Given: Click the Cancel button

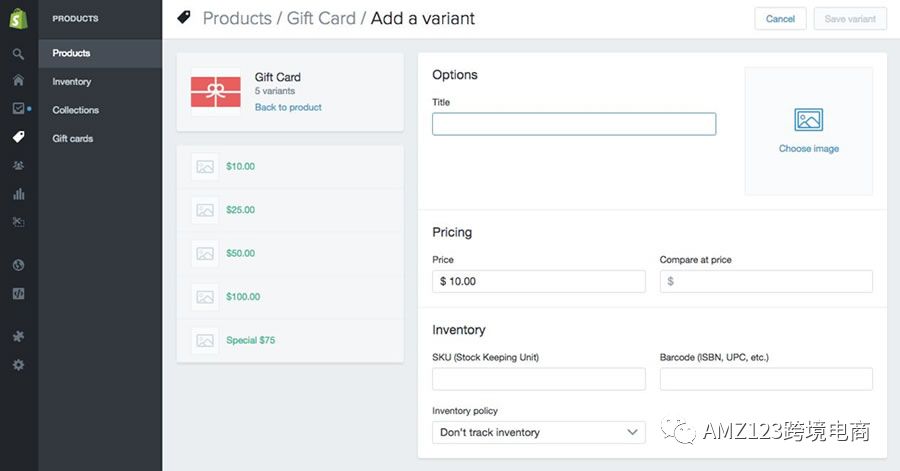Looking at the screenshot, I should (780, 19).
